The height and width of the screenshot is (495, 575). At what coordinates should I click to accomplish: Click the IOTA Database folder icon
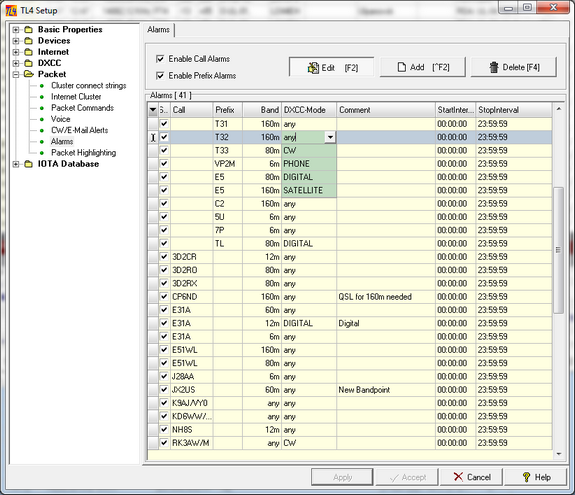click(x=29, y=164)
